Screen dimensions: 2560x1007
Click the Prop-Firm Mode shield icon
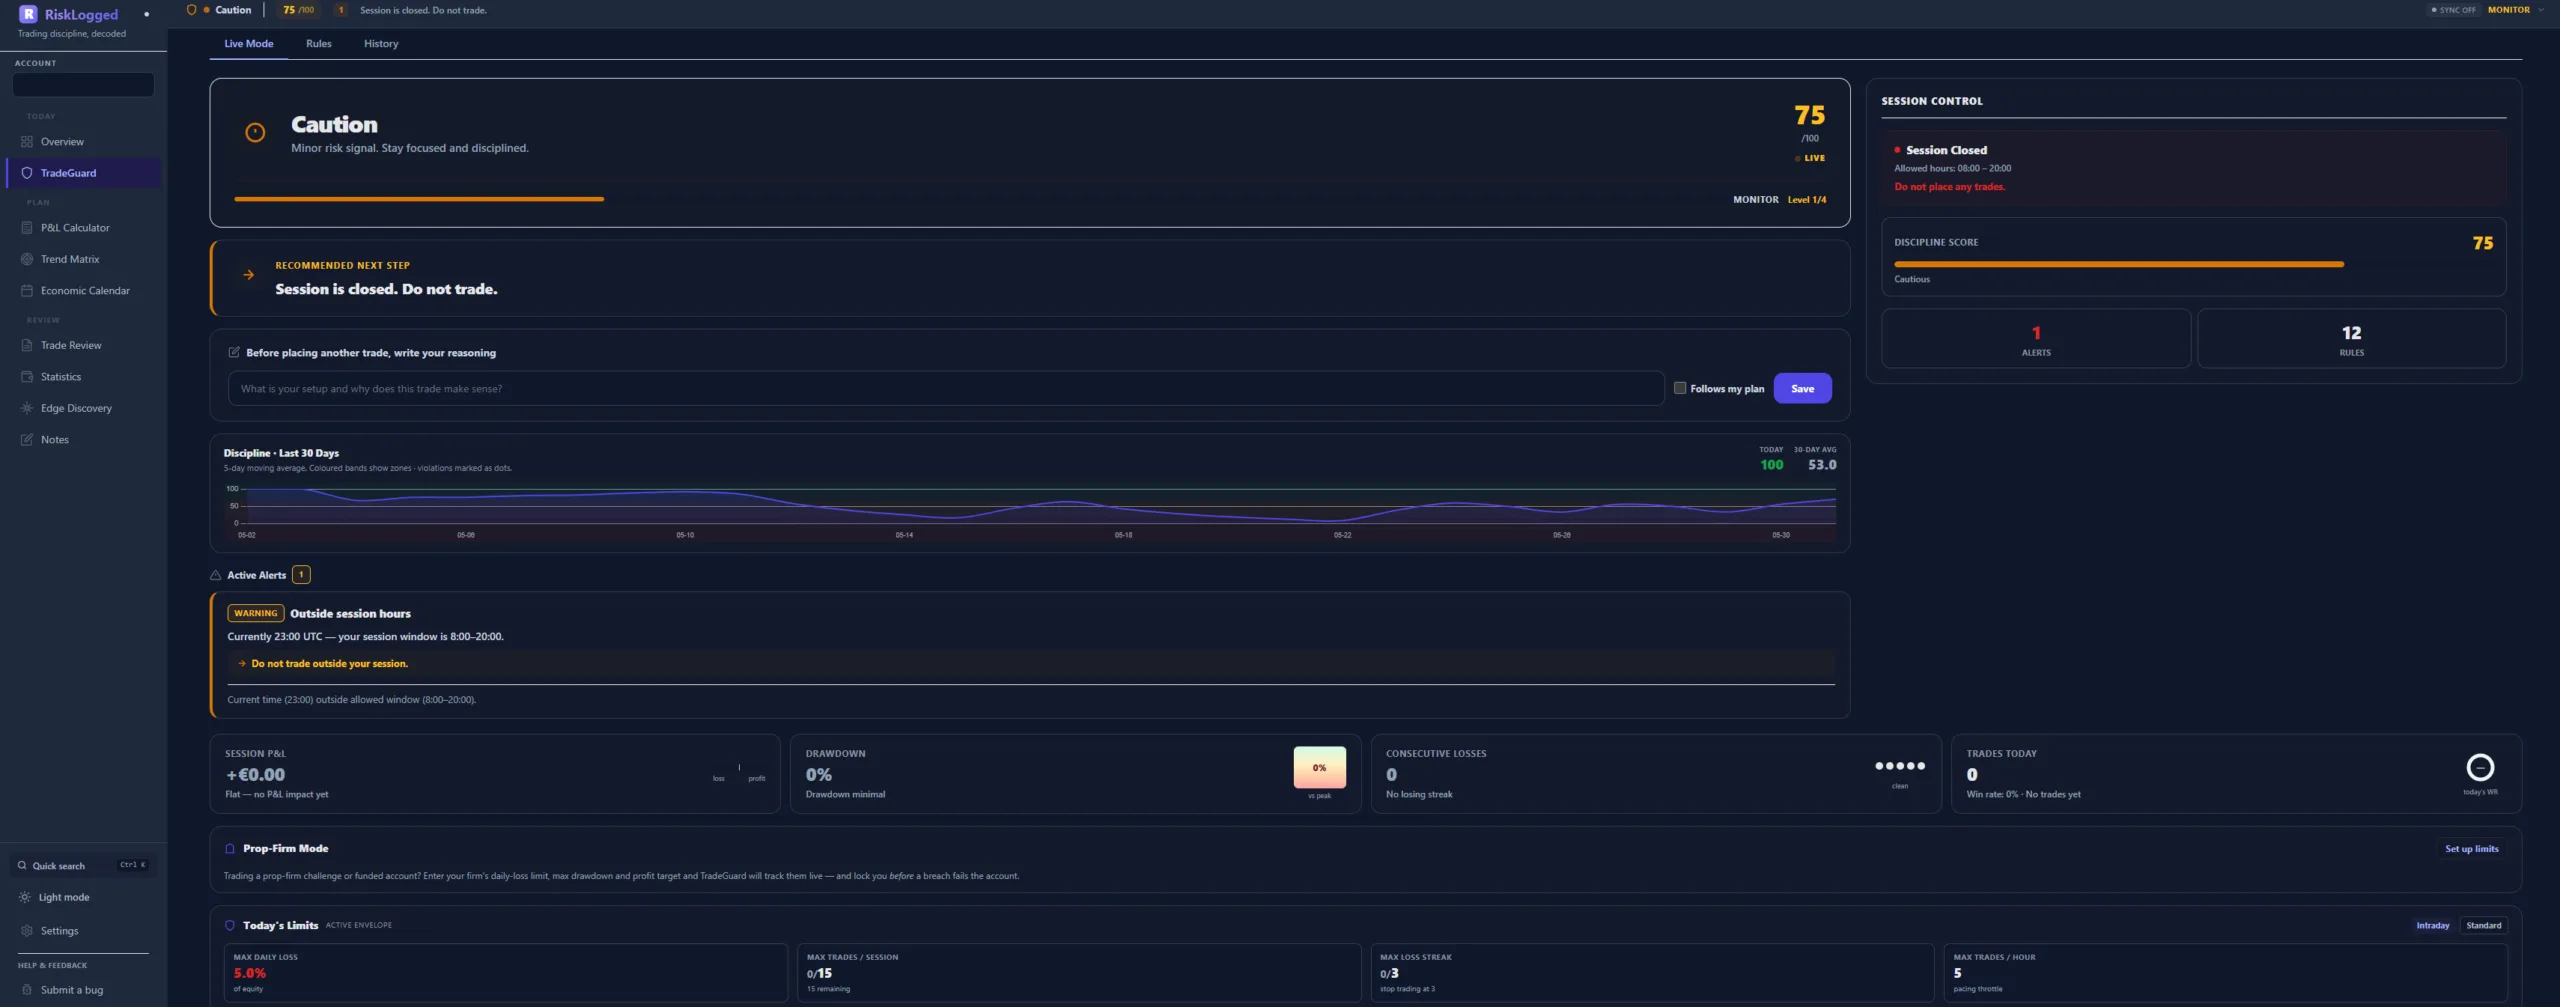point(230,849)
